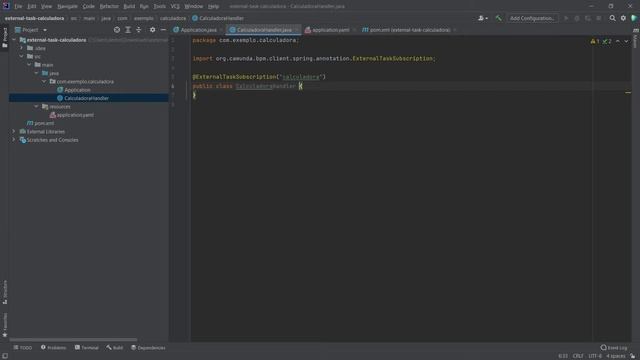Hide the Project tool window

click(163, 30)
